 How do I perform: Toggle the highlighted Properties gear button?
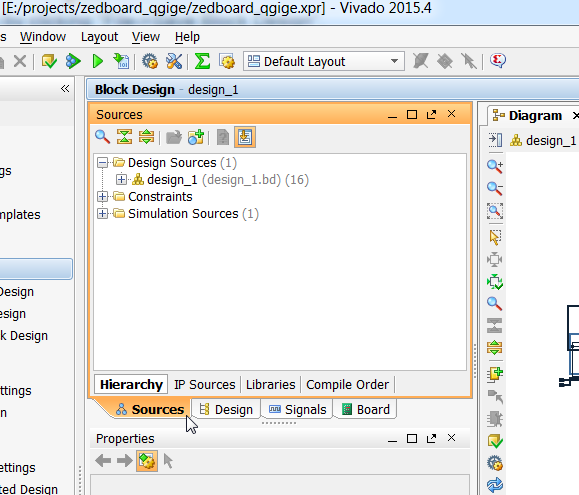pyautogui.click(x=147, y=461)
